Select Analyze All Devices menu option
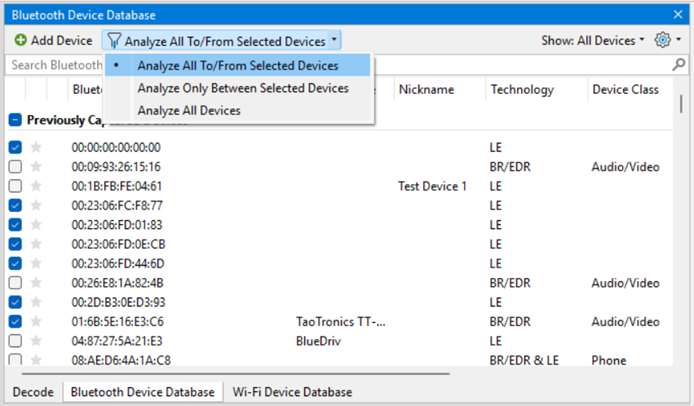This screenshot has height=406, width=694. point(189,110)
